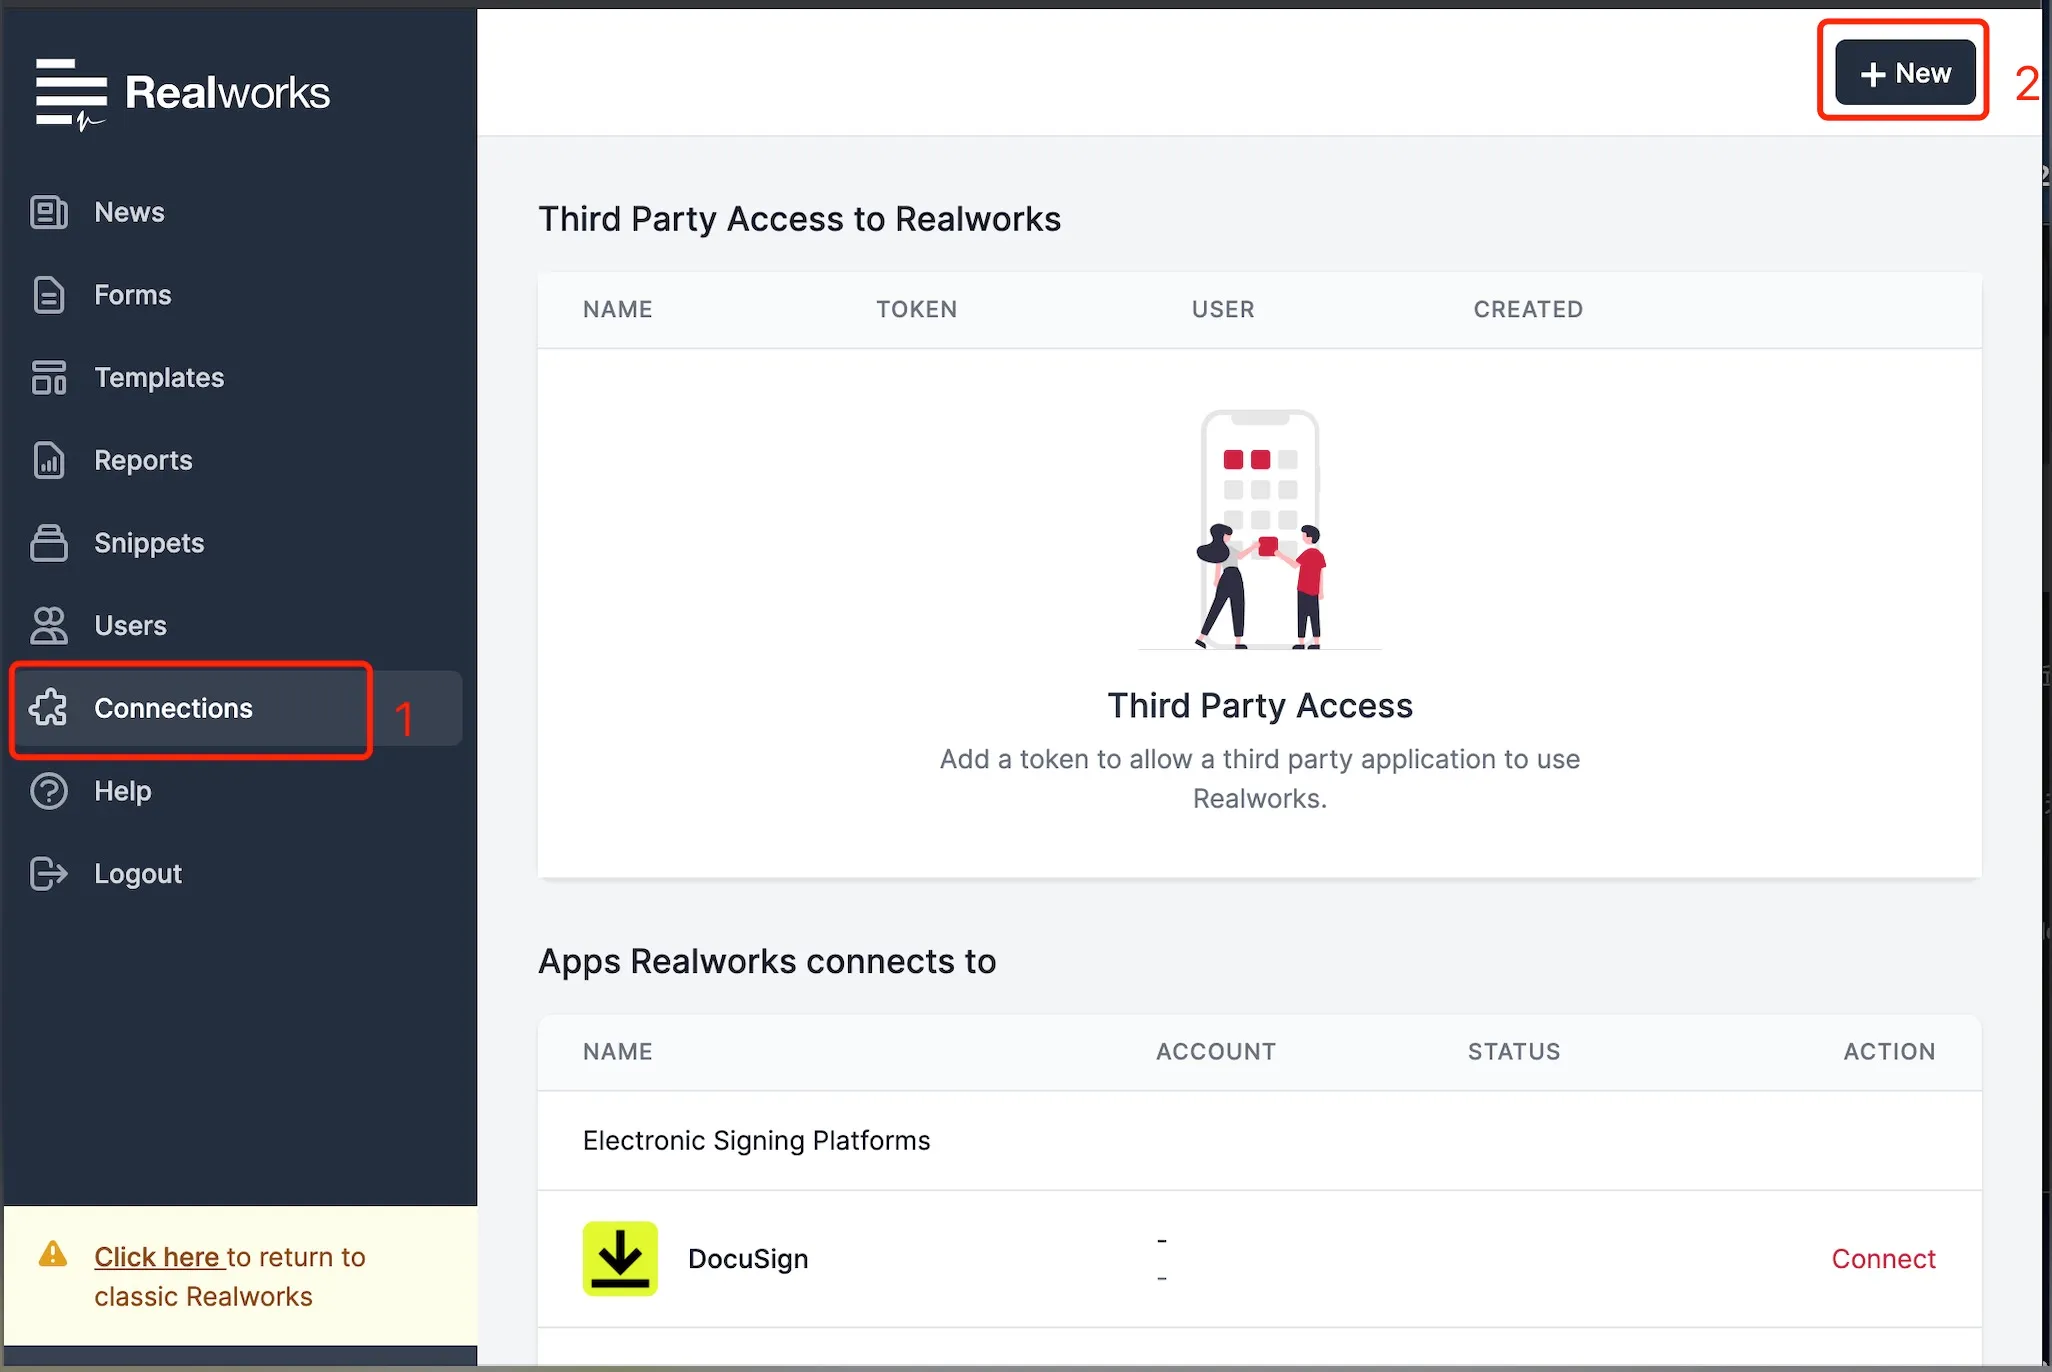The image size is (2052, 1372).
Task: Click the Forms document icon
Action: coord(48,295)
